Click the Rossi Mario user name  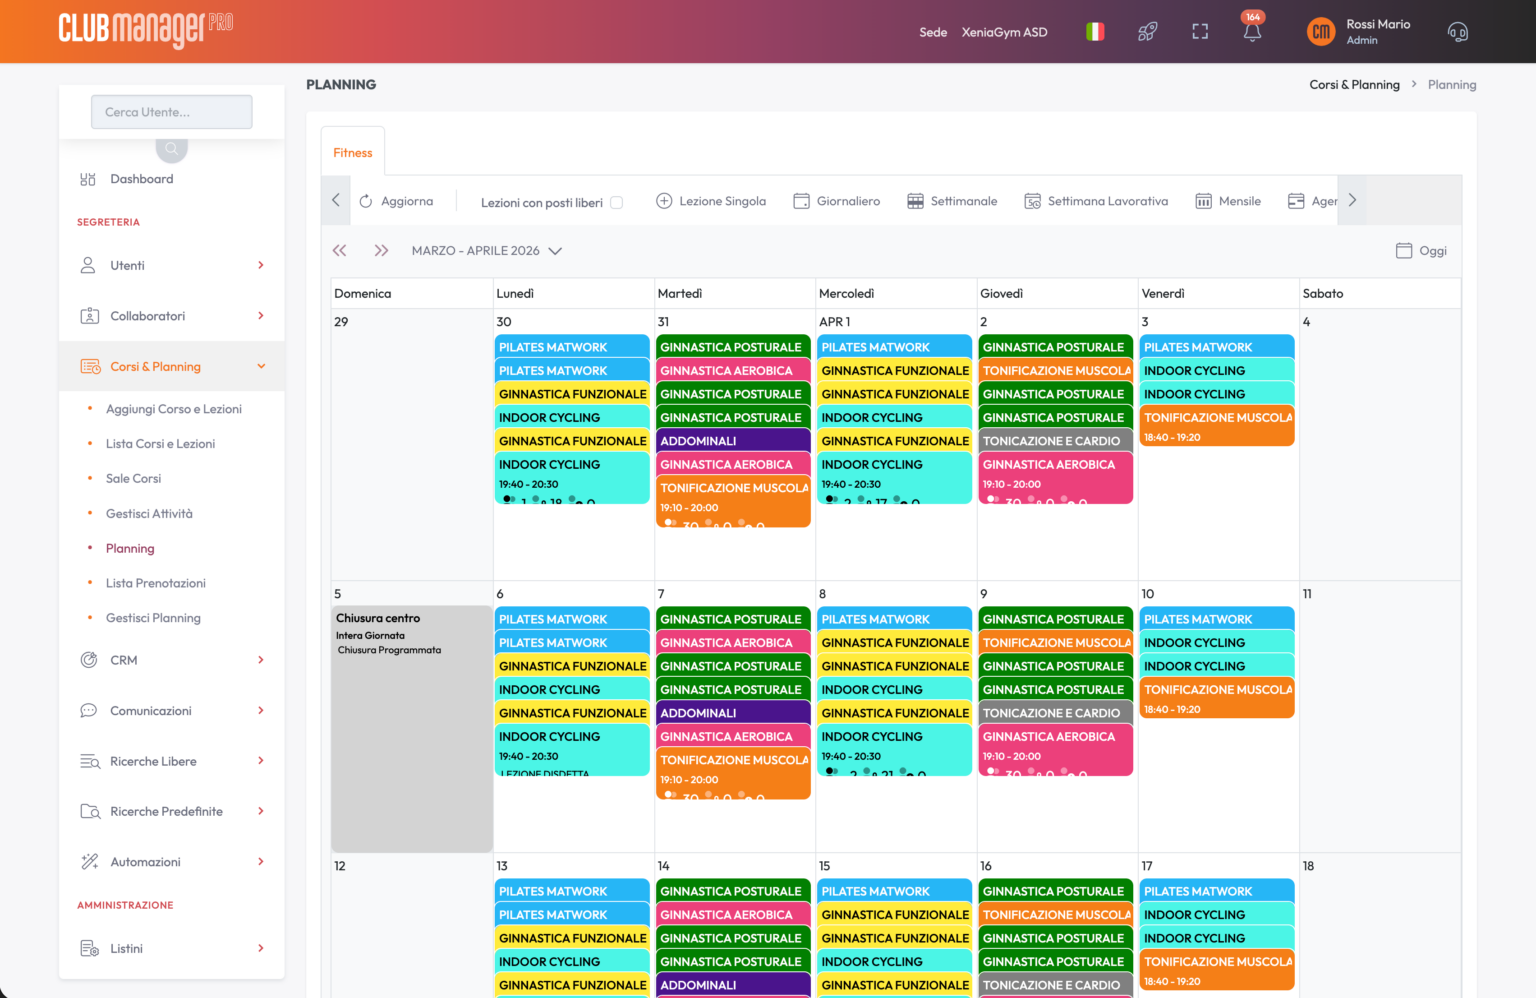(x=1378, y=24)
